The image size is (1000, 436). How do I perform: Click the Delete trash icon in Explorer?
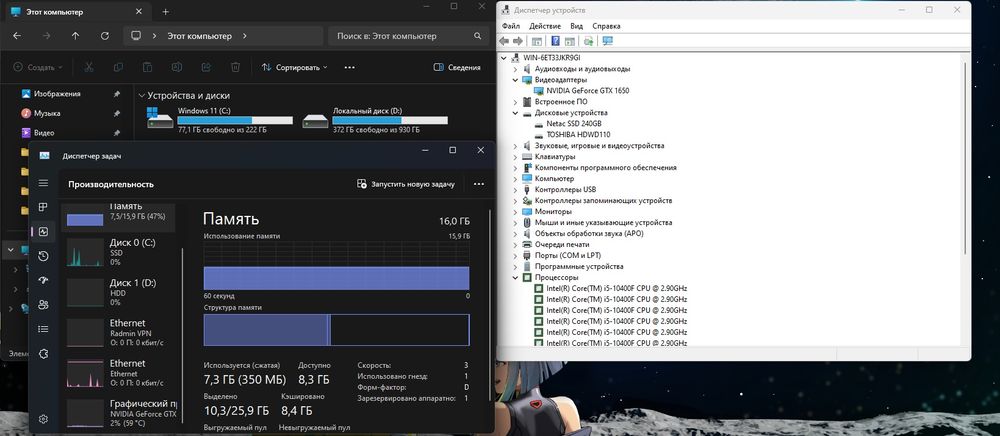(235, 67)
